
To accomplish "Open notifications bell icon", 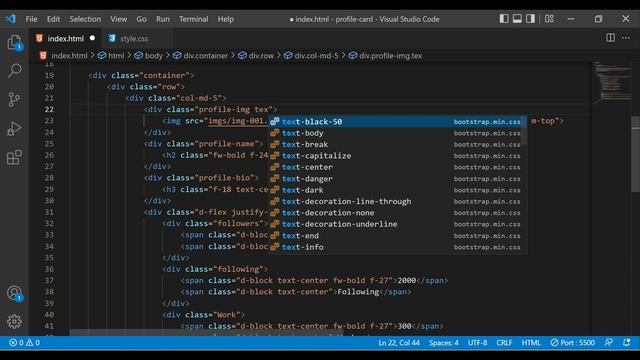I will 627,342.
